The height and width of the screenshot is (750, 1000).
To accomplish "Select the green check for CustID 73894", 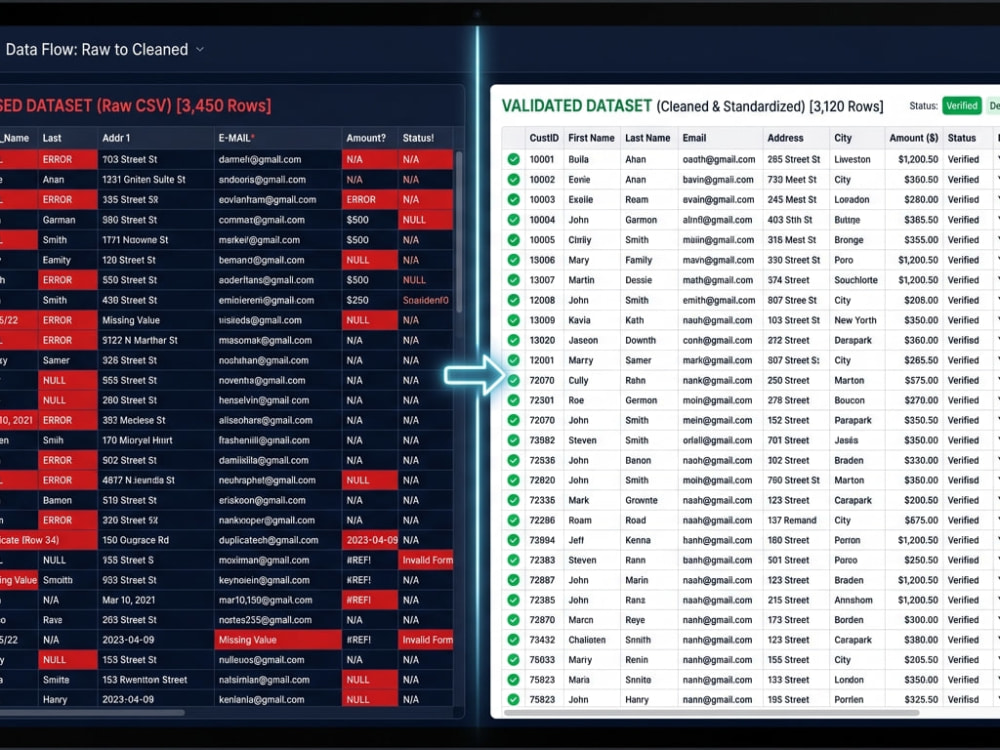I will click(x=513, y=540).
